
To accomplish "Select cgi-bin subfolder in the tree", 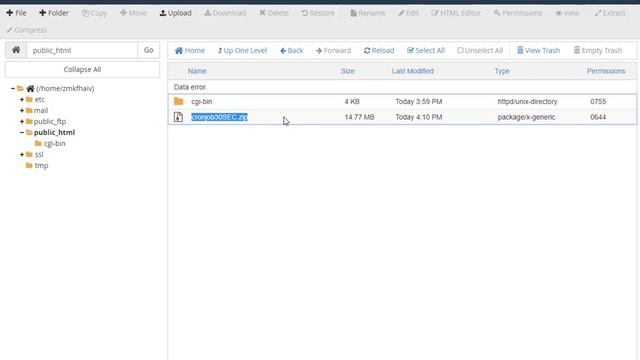I will click(54, 144).
